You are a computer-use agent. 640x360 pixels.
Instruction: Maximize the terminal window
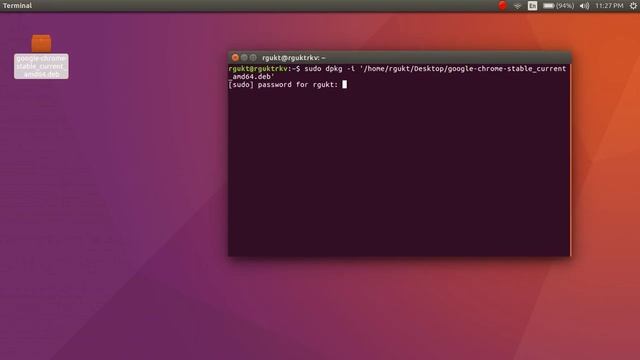pos(253,58)
